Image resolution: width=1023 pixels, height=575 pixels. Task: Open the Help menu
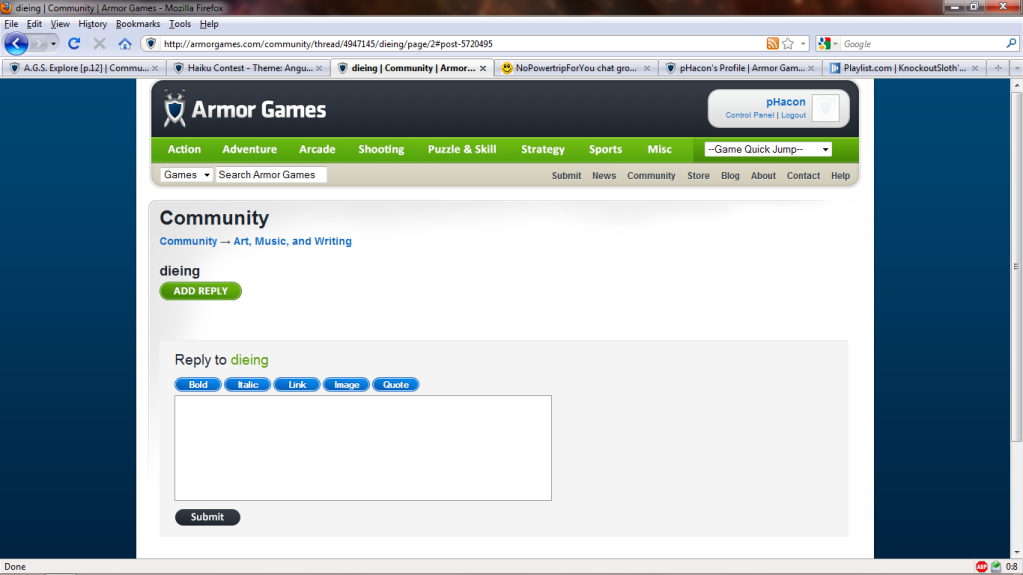[x=209, y=24]
